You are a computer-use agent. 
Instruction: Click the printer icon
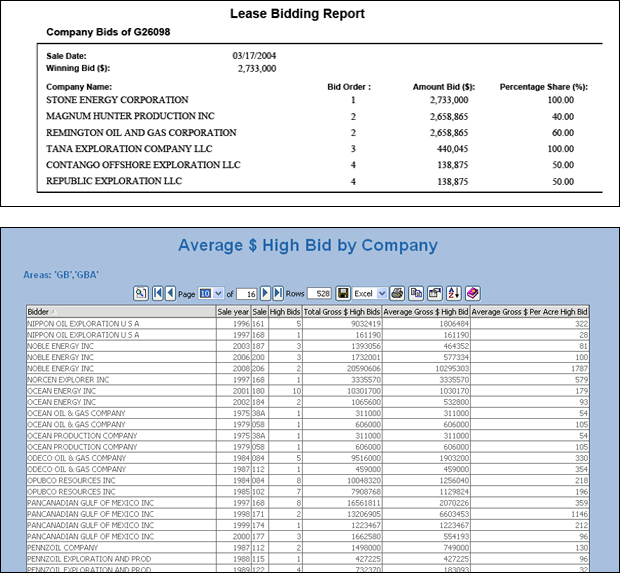click(x=397, y=293)
